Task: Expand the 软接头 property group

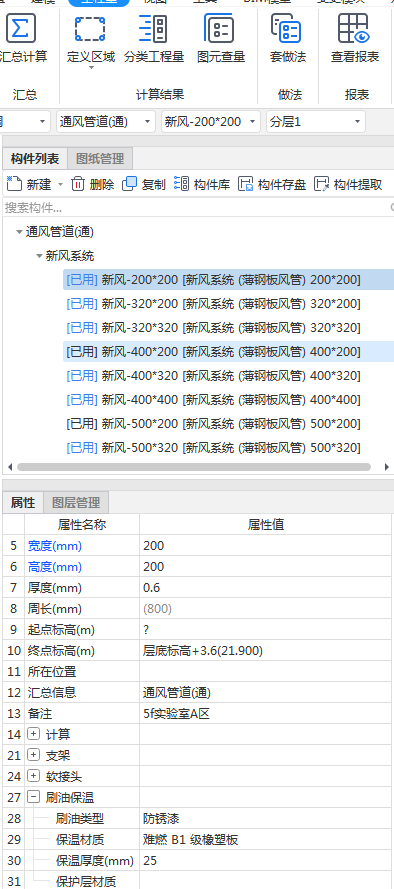Action: pos(34,777)
